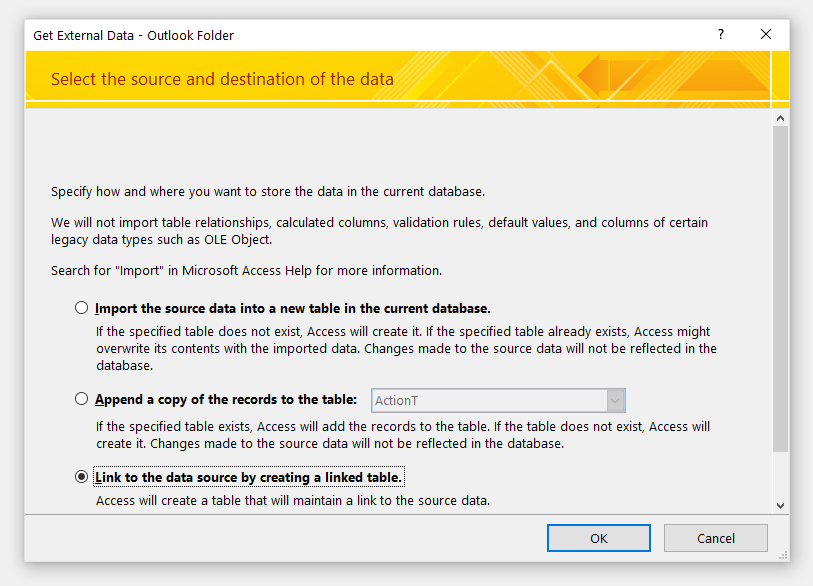The width and height of the screenshot is (813, 586).
Task: Expand the ActionT table dropdown arrow
Action: click(x=615, y=400)
